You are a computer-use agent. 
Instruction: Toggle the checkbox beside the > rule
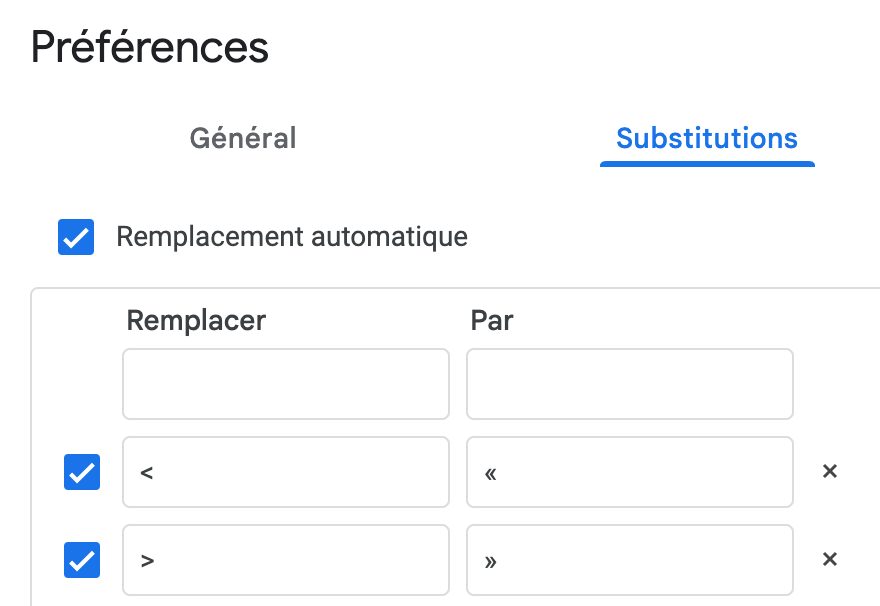[82, 560]
